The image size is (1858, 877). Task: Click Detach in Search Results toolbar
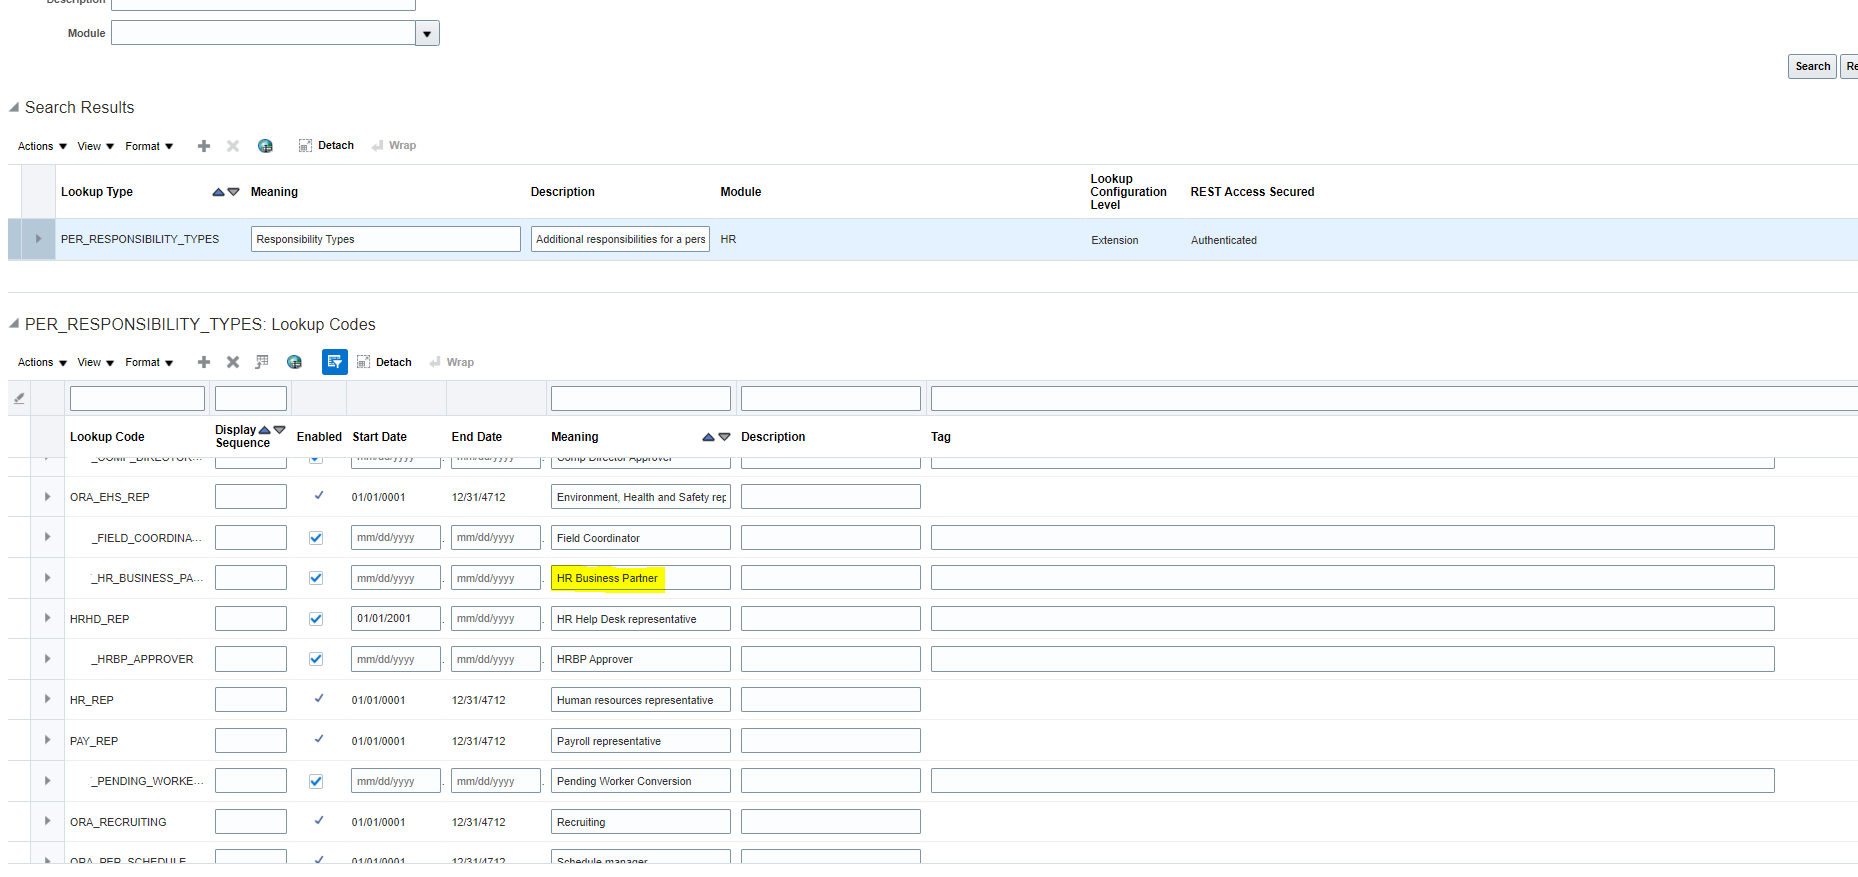(x=326, y=146)
